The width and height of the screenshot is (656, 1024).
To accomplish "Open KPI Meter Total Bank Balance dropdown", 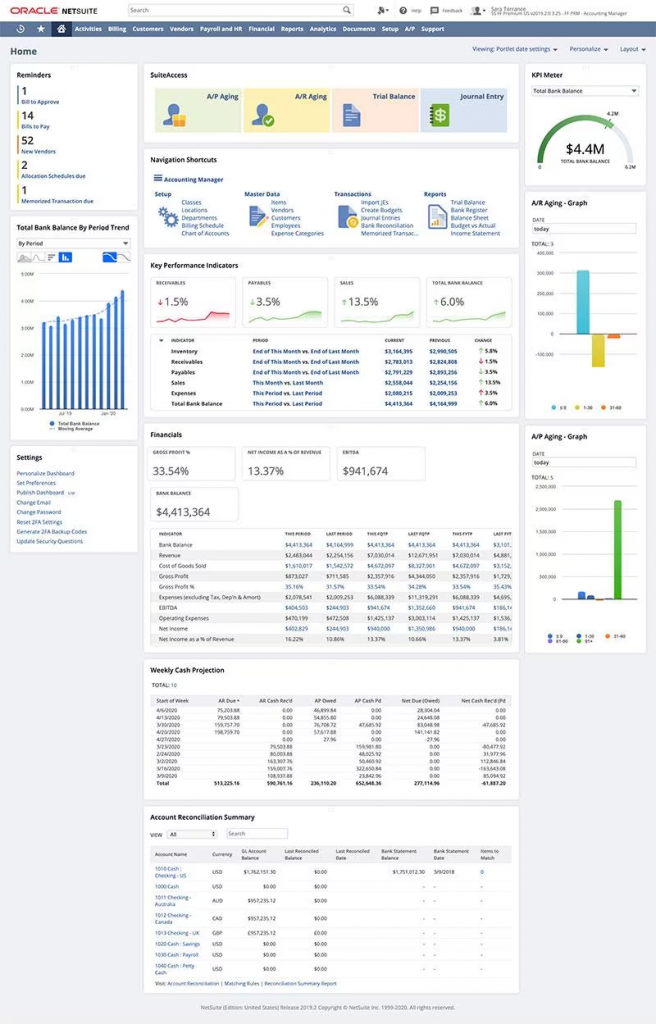I will [585, 91].
